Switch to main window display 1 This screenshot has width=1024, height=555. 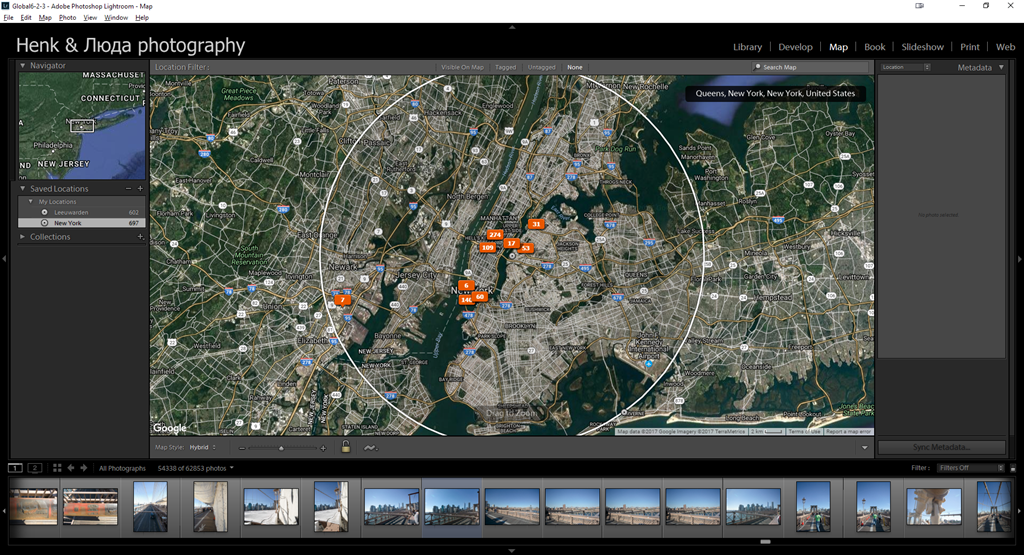tap(14, 468)
